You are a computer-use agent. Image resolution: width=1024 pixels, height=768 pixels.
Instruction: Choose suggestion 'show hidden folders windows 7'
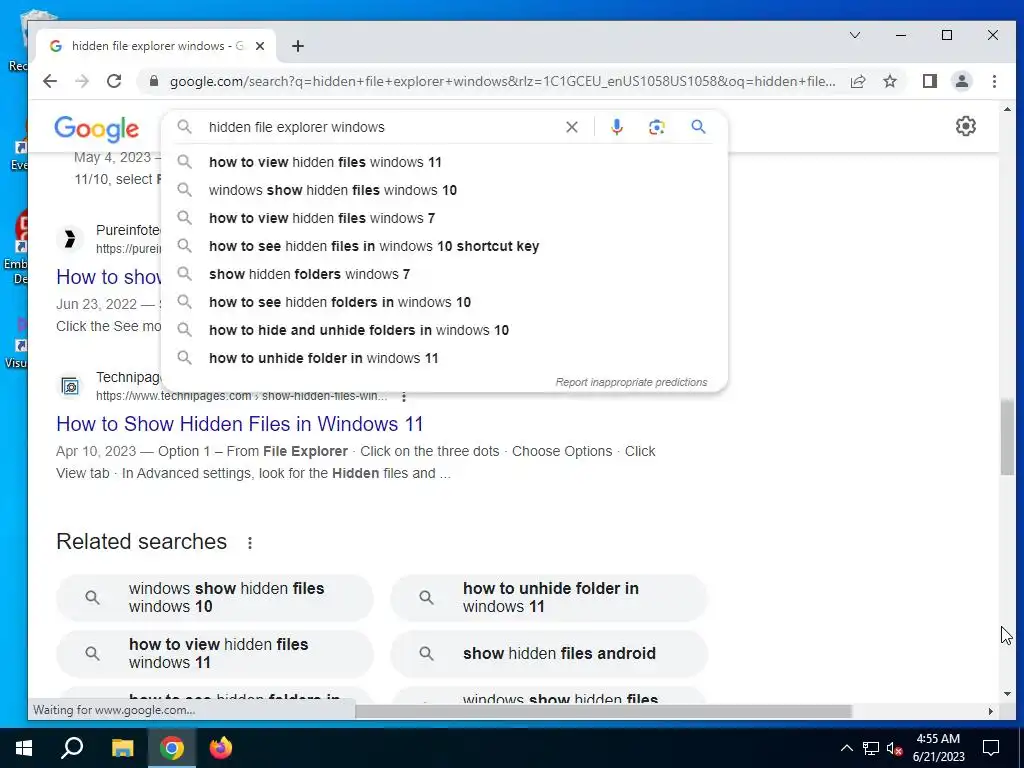click(444, 274)
